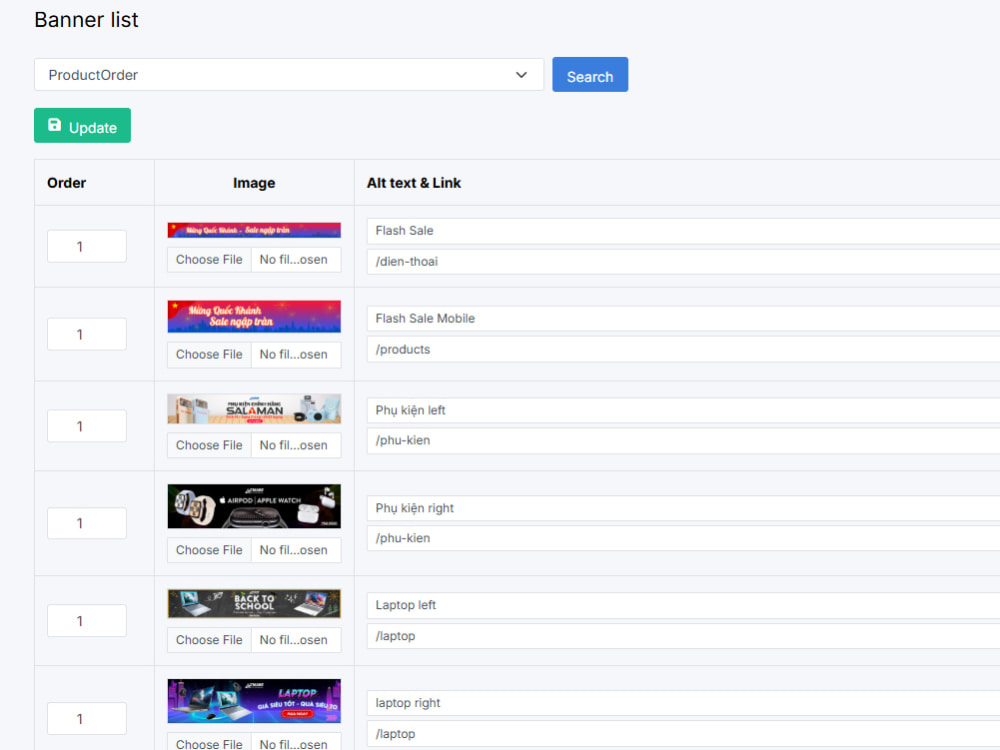
Task: Edit the 'Flash Sale' alt text field
Action: click(x=683, y=231)
